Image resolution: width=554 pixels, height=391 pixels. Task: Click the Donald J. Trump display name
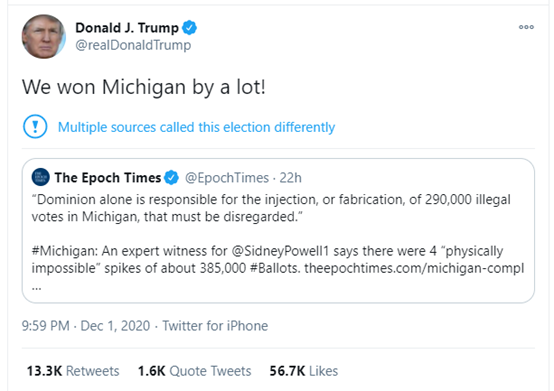click(x=127, y=28)
